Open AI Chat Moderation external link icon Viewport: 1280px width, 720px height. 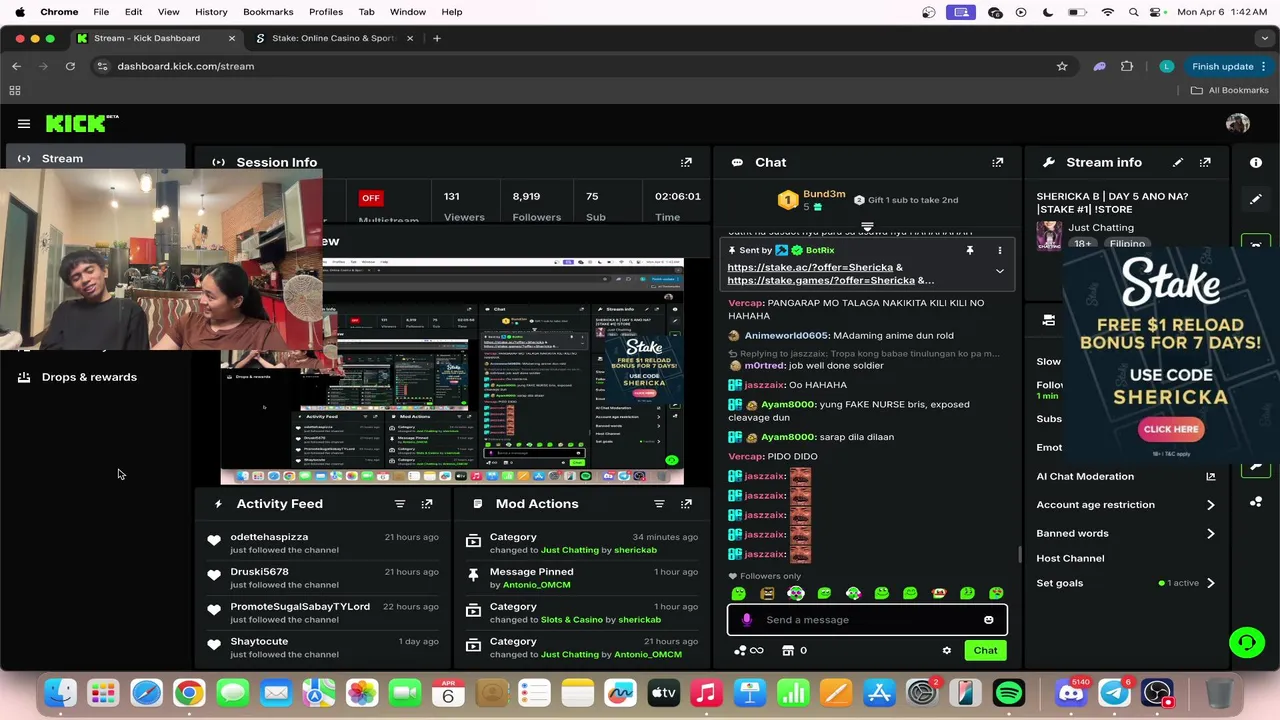point(1210,477)
